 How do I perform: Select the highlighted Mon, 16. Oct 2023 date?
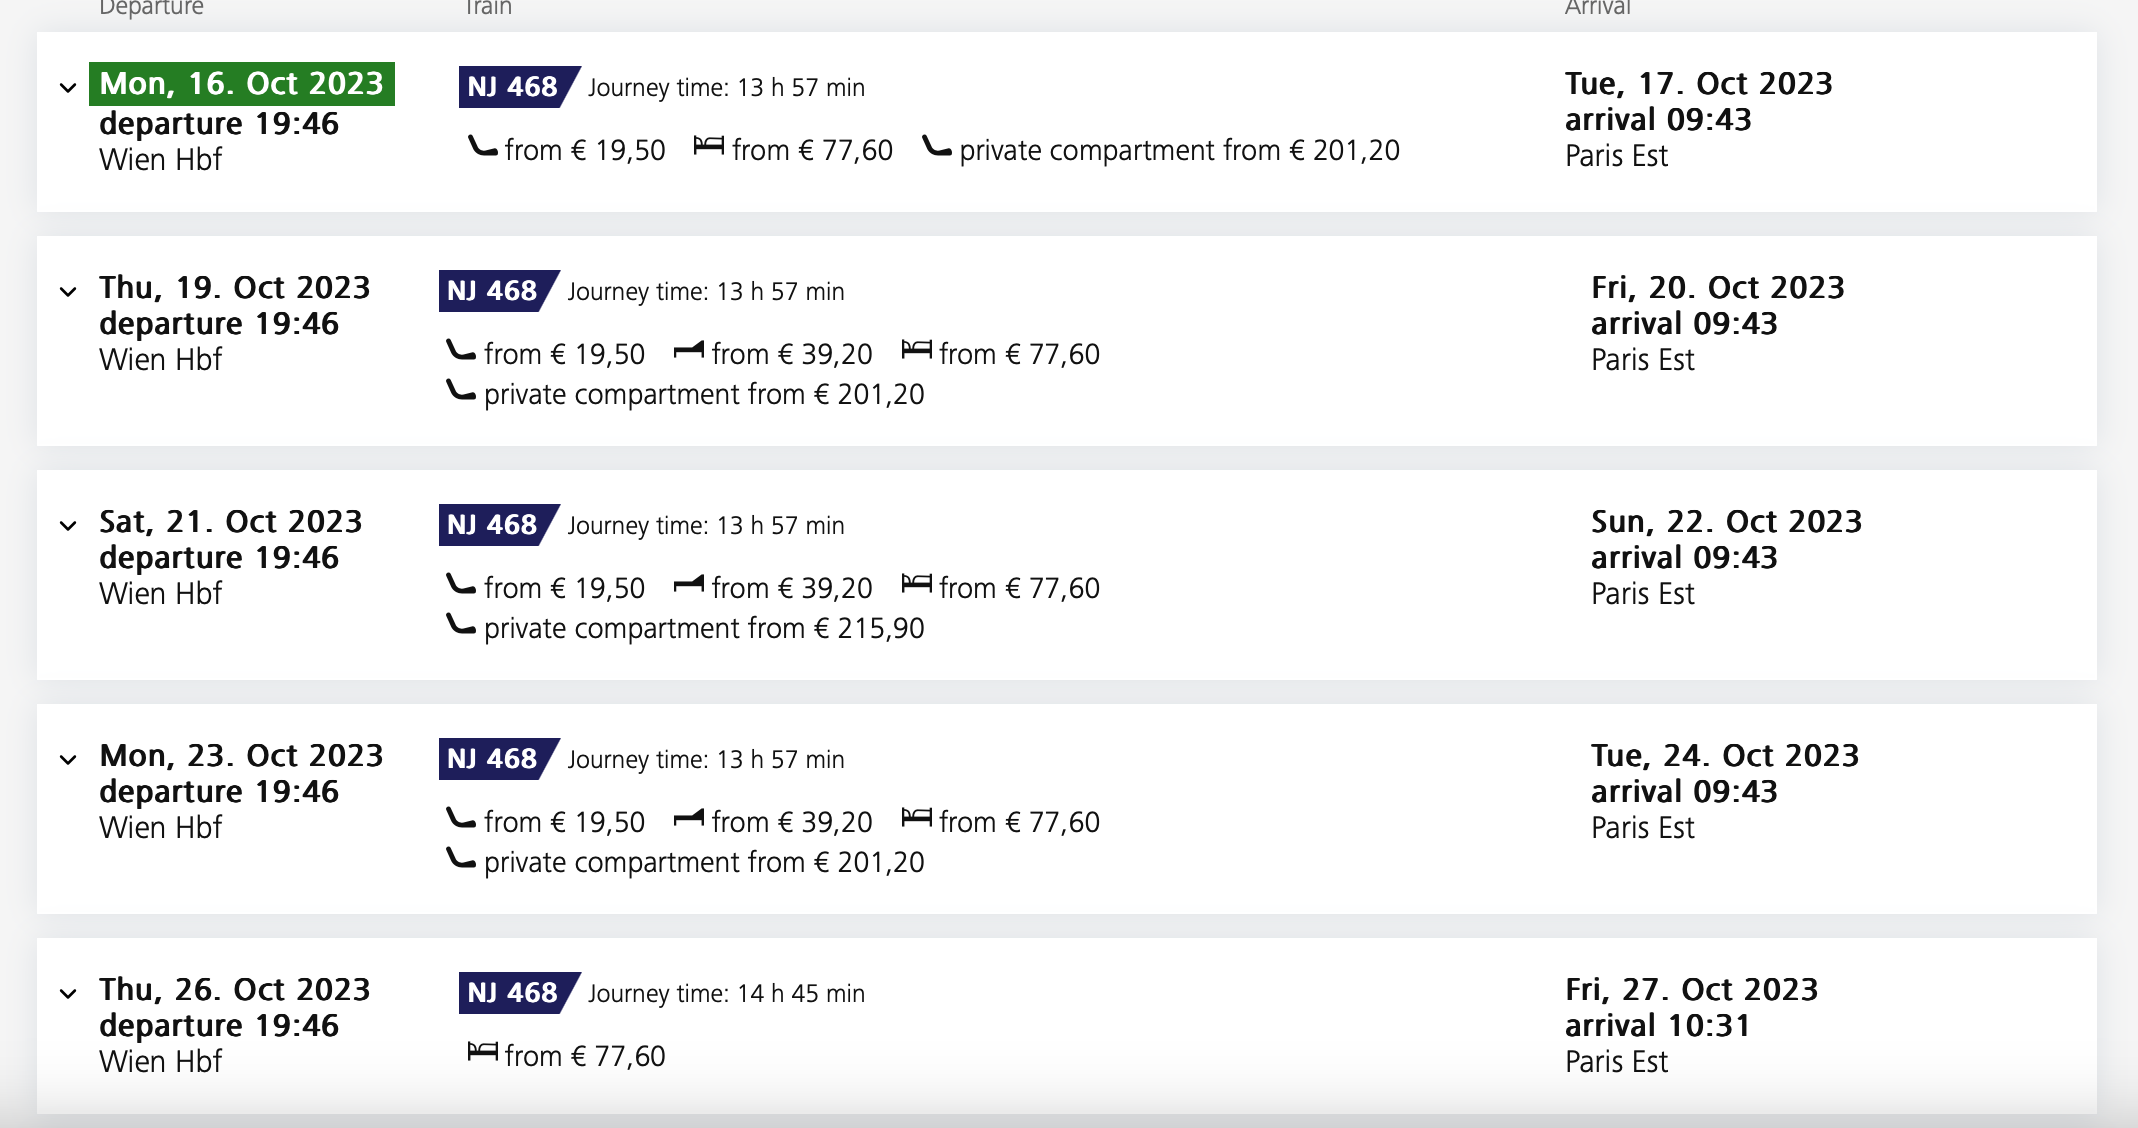pos(242,84)
